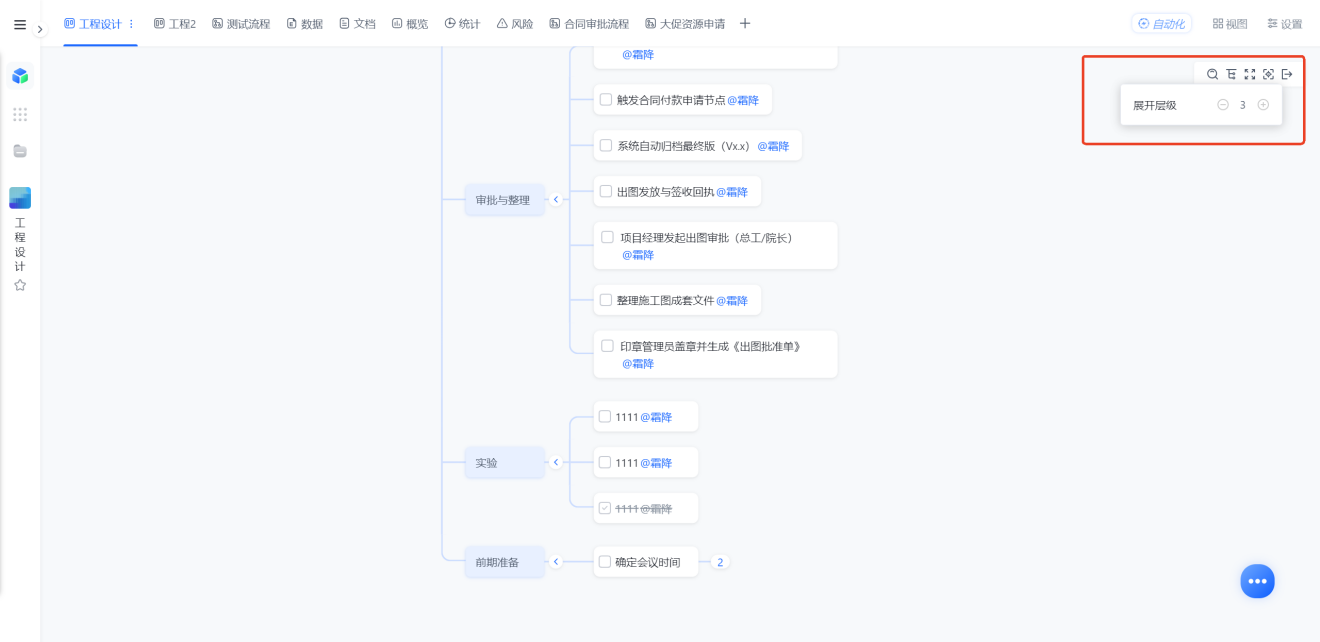
Task: Switch to the 概览 tab
Action: (x=410, y=24)
